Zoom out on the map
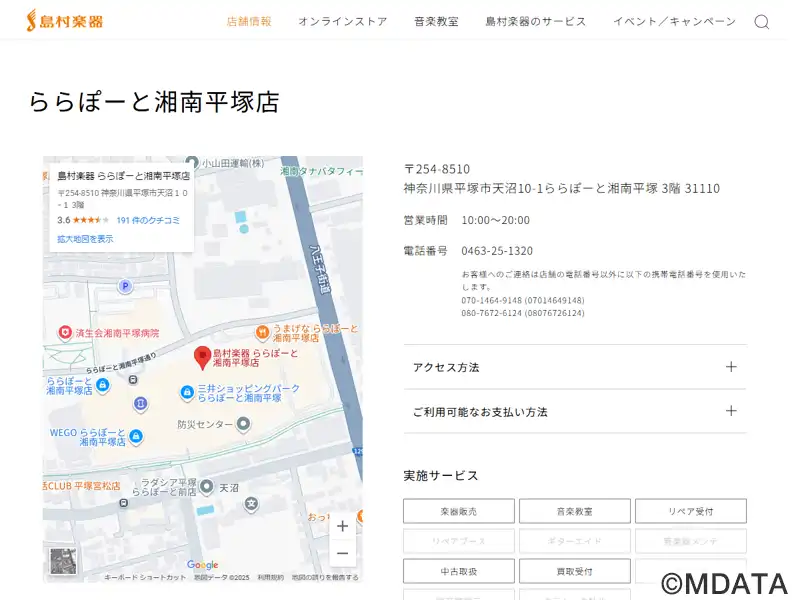This screenshot has height=600, width=800. [x=342, y=553]
